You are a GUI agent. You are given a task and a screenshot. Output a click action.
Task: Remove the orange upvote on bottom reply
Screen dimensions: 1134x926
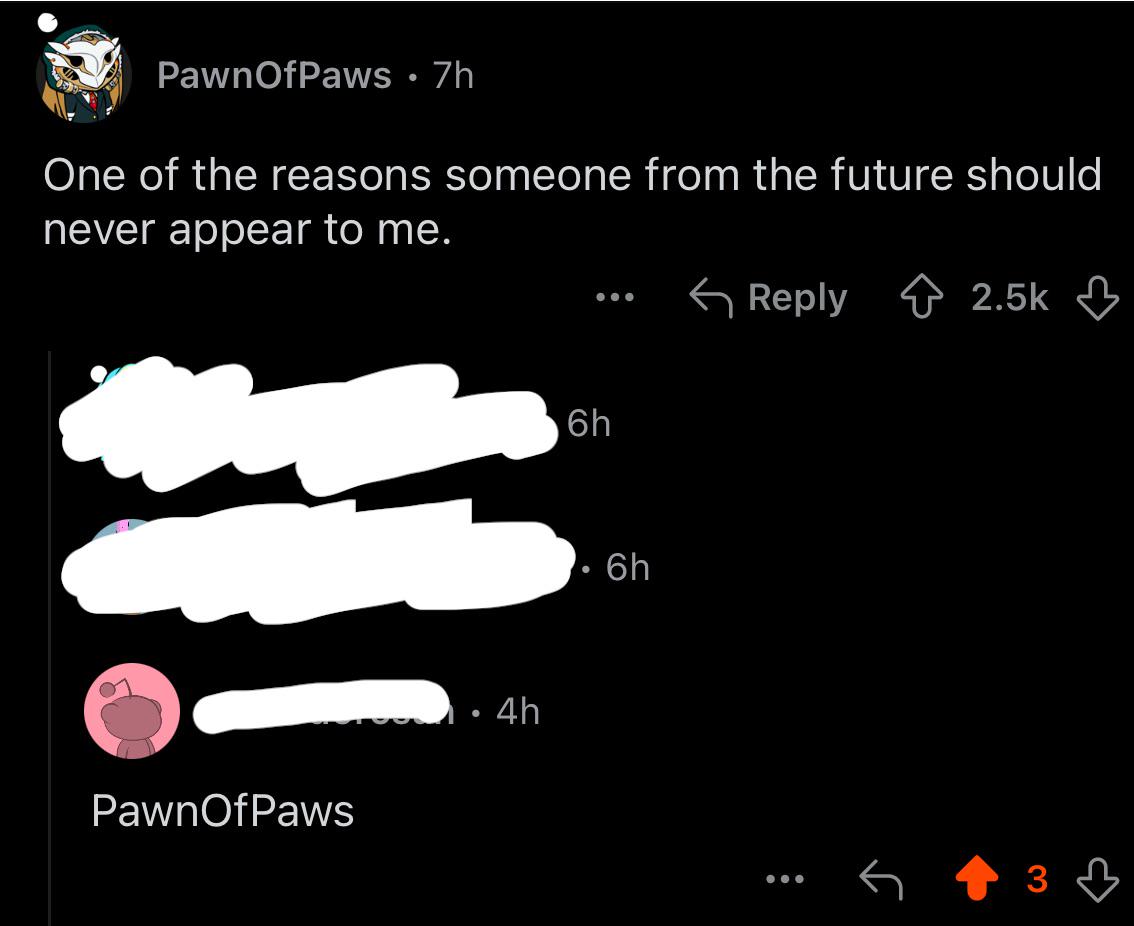(976, 878)
